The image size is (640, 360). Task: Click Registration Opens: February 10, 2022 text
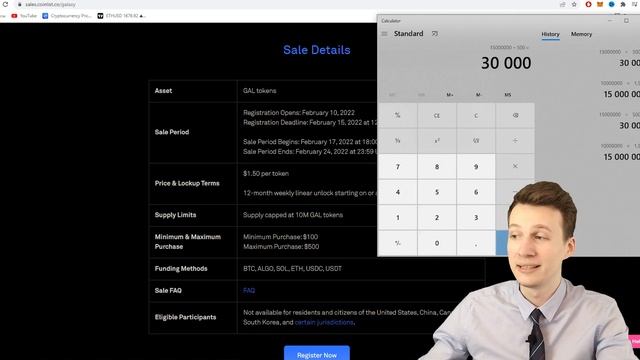299,113
